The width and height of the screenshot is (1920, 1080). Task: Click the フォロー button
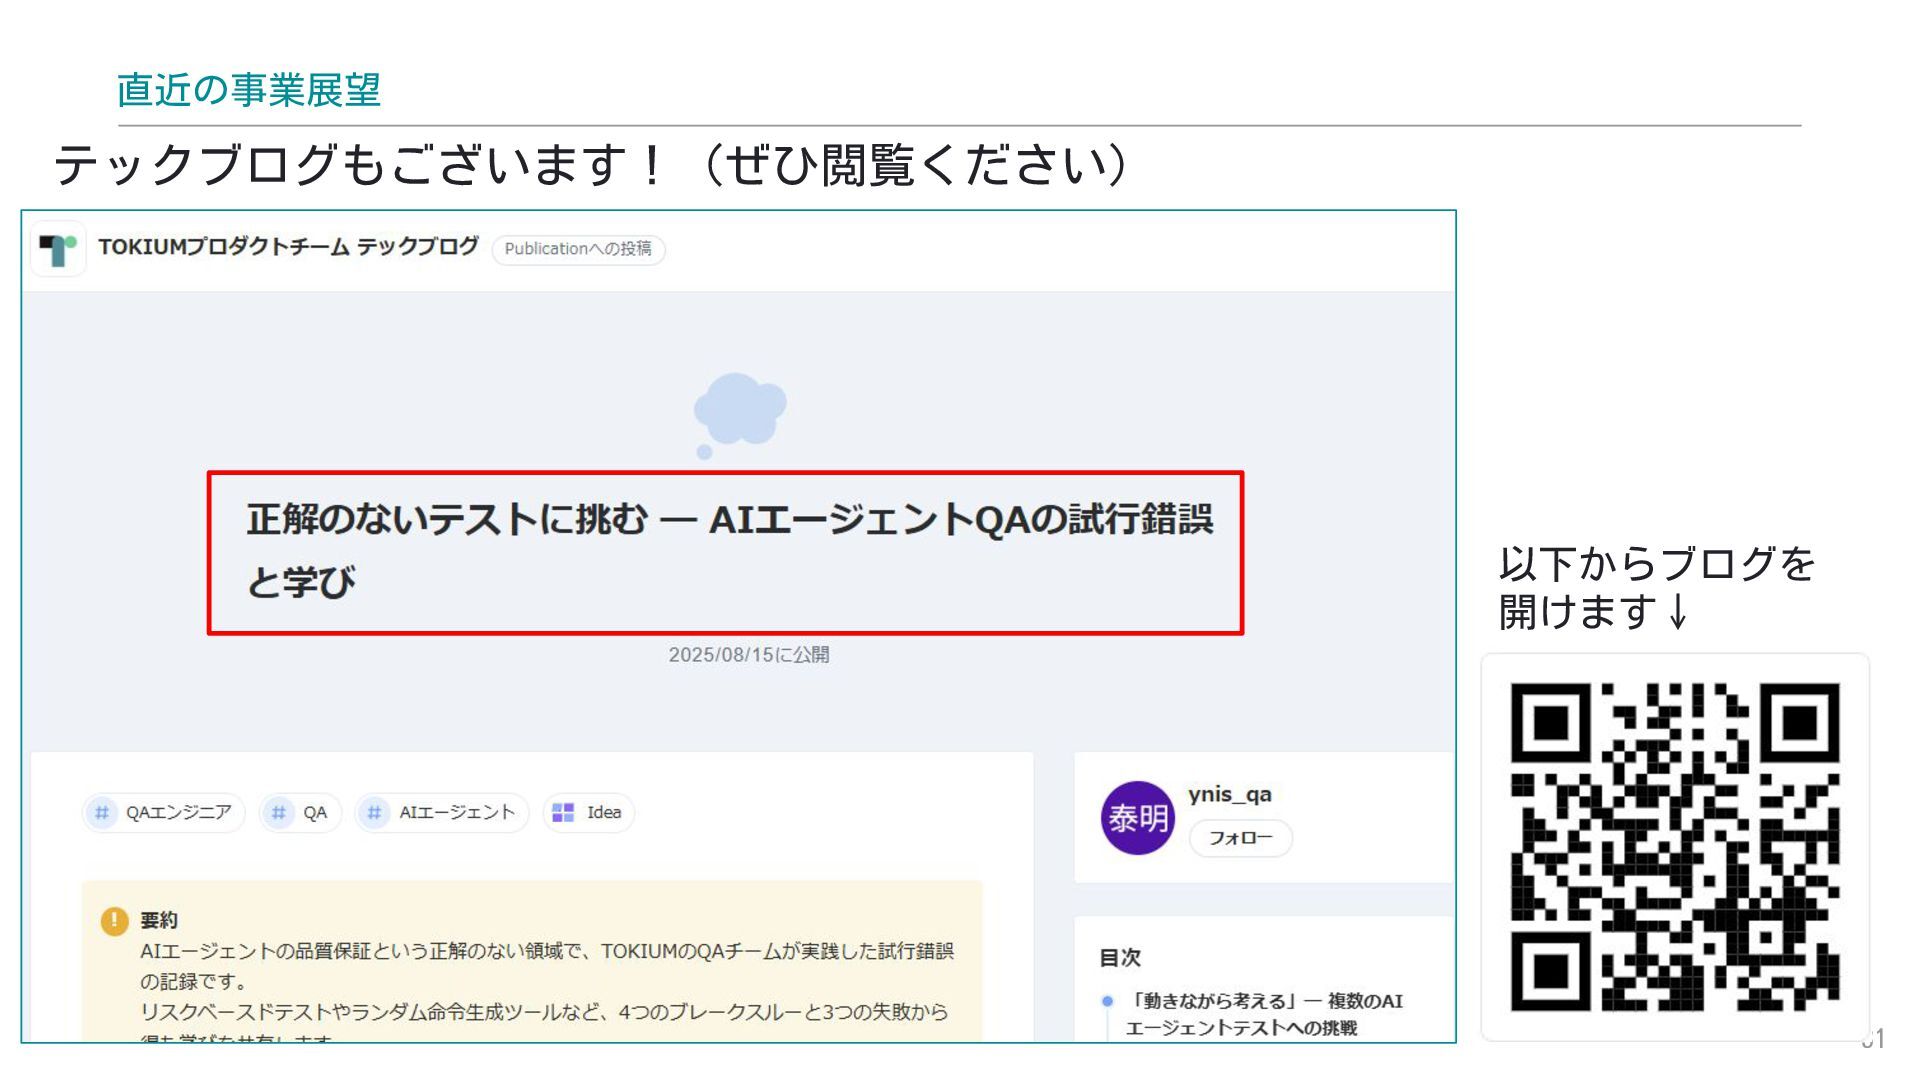coord(1240,838)
